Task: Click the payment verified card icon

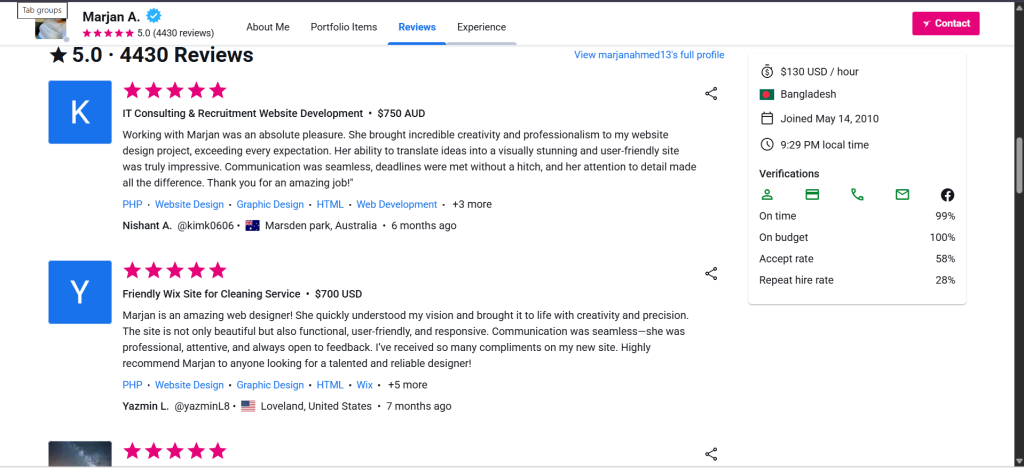Action: (812, 195)
